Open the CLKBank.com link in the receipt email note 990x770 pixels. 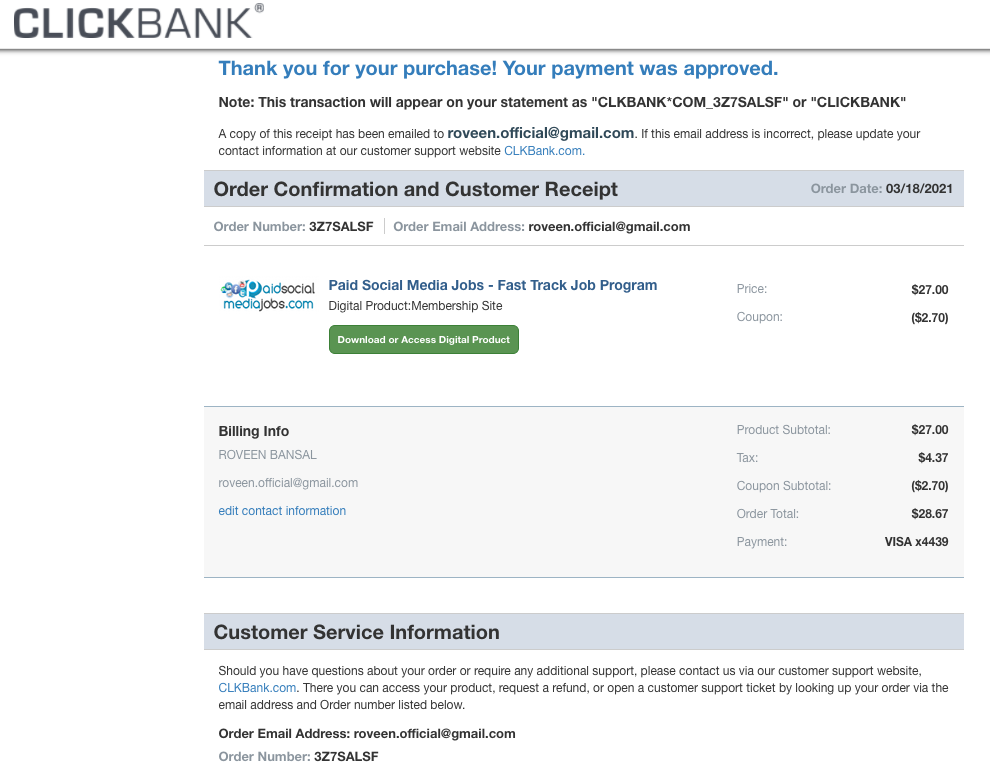coord(544,151)
